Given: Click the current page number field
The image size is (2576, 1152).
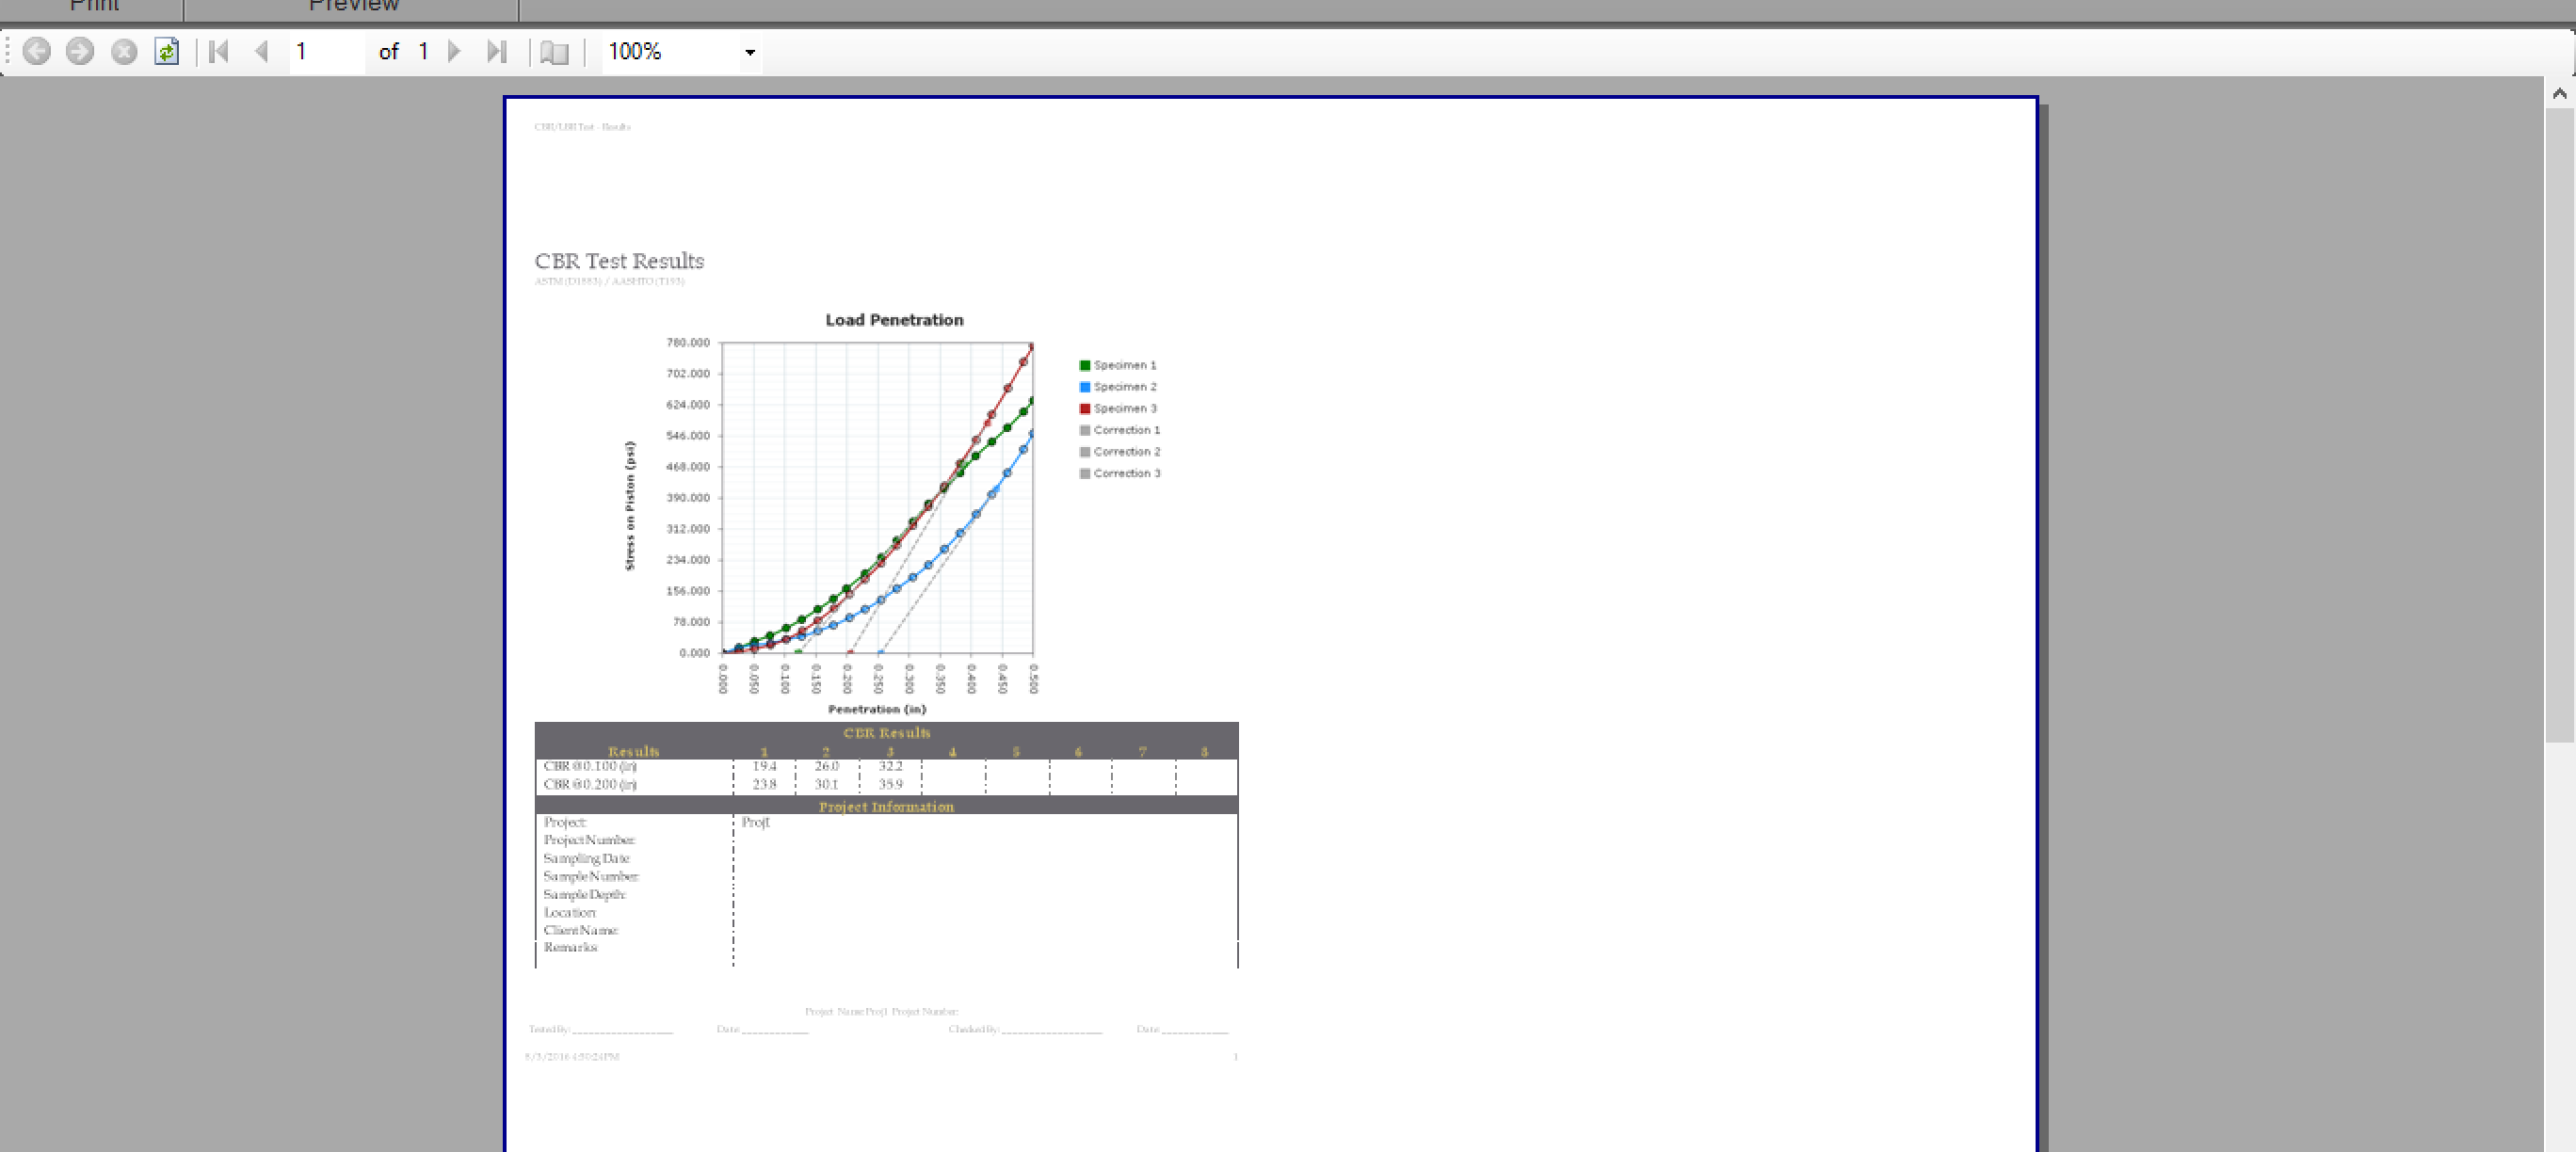Looking at the screenshot, I should (325, 51).
